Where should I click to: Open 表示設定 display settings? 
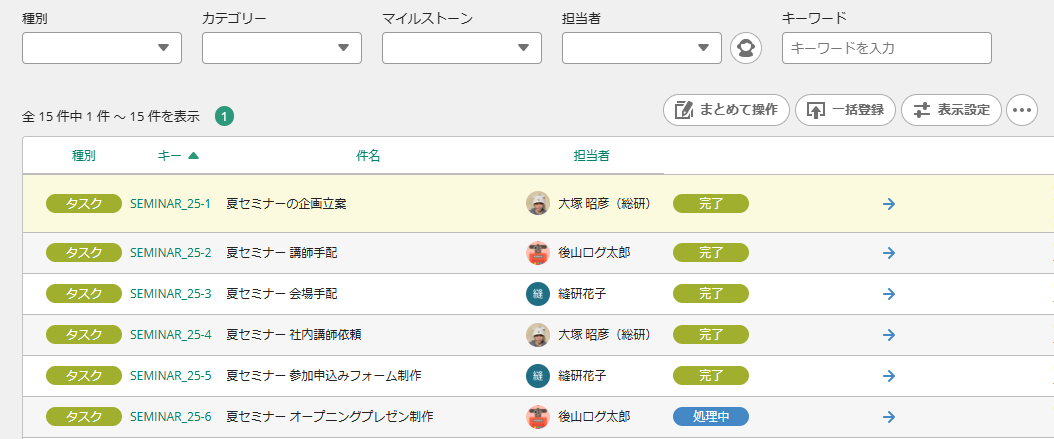click(952, 110)
